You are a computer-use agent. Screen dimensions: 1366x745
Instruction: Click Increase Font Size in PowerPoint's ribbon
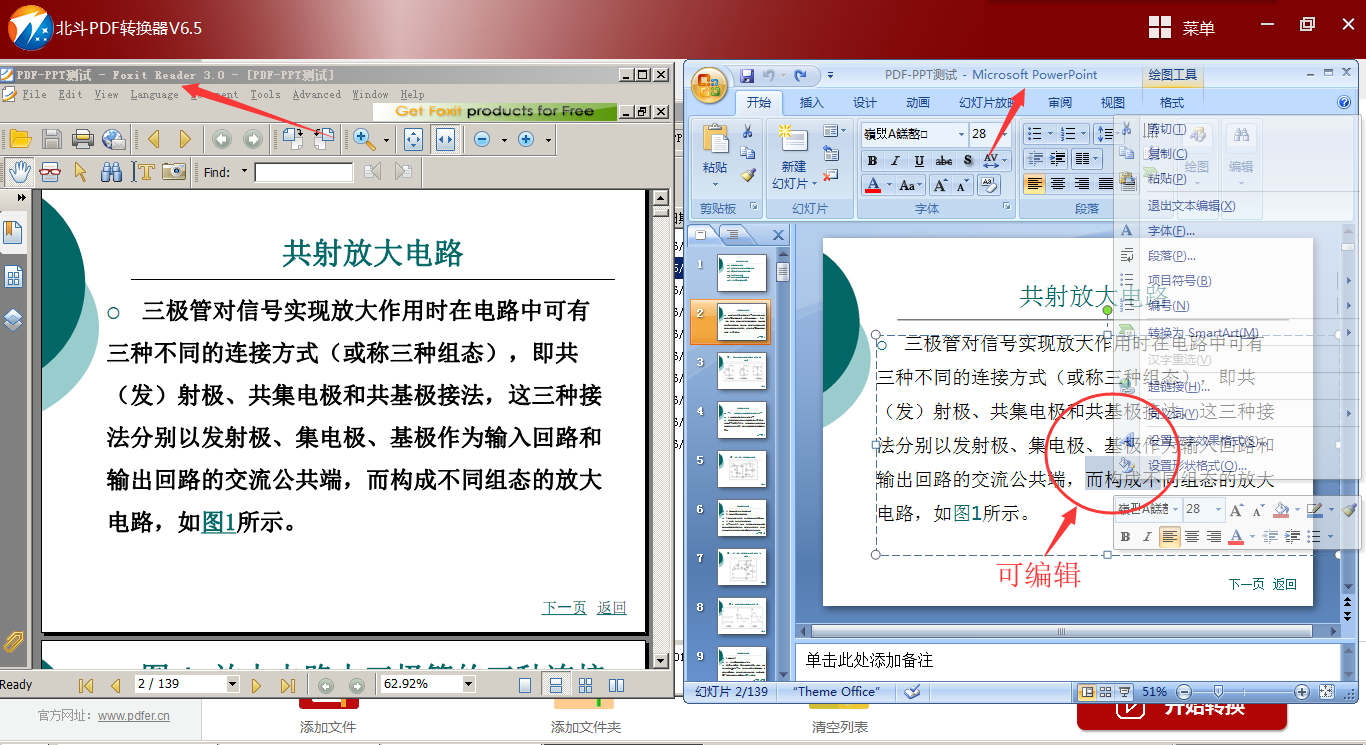[x=940, y=185]
